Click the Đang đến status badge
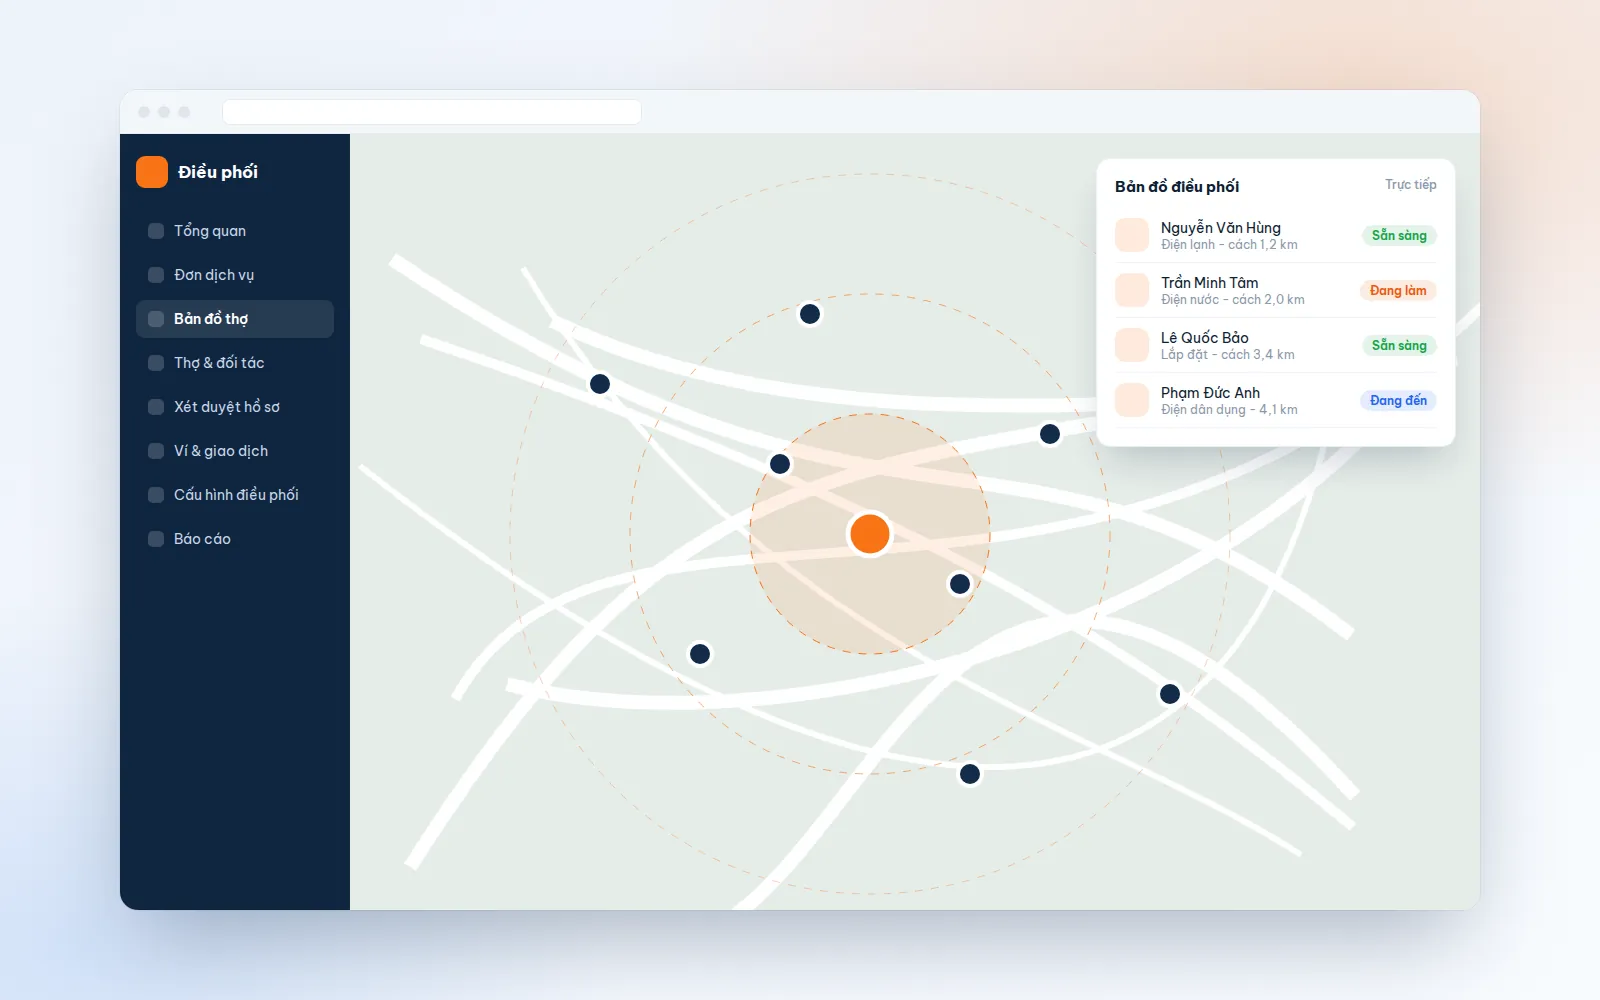This screenshot has height=1000, width=1600. pyautogui.click(x=1398, y=400)
